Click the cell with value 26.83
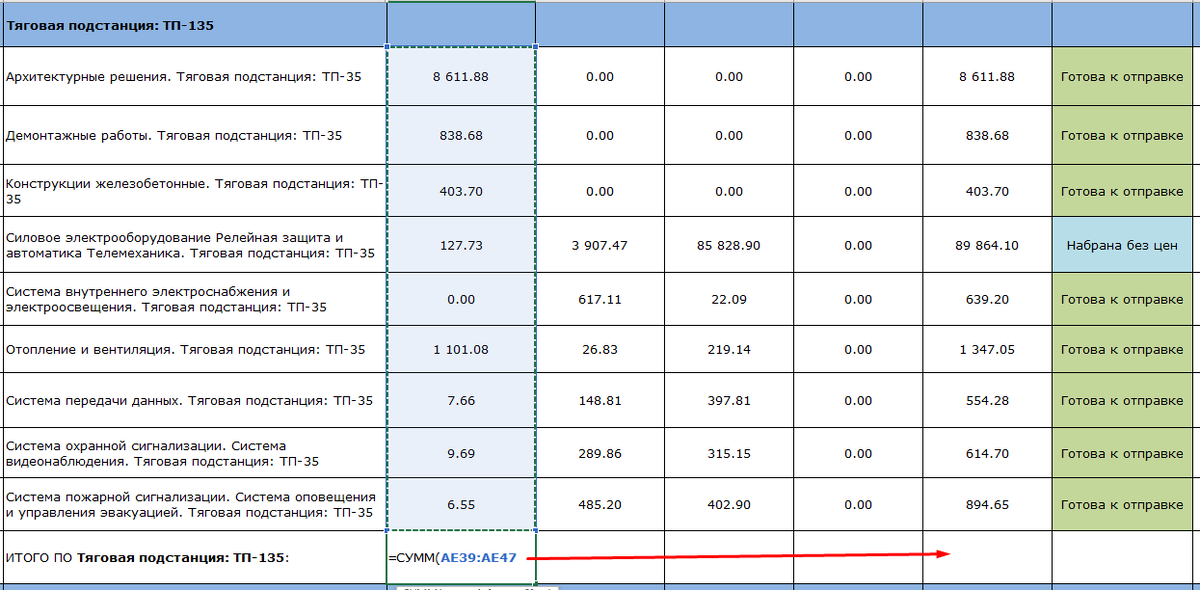This screenshot has height=590, width=1200. 600,350
